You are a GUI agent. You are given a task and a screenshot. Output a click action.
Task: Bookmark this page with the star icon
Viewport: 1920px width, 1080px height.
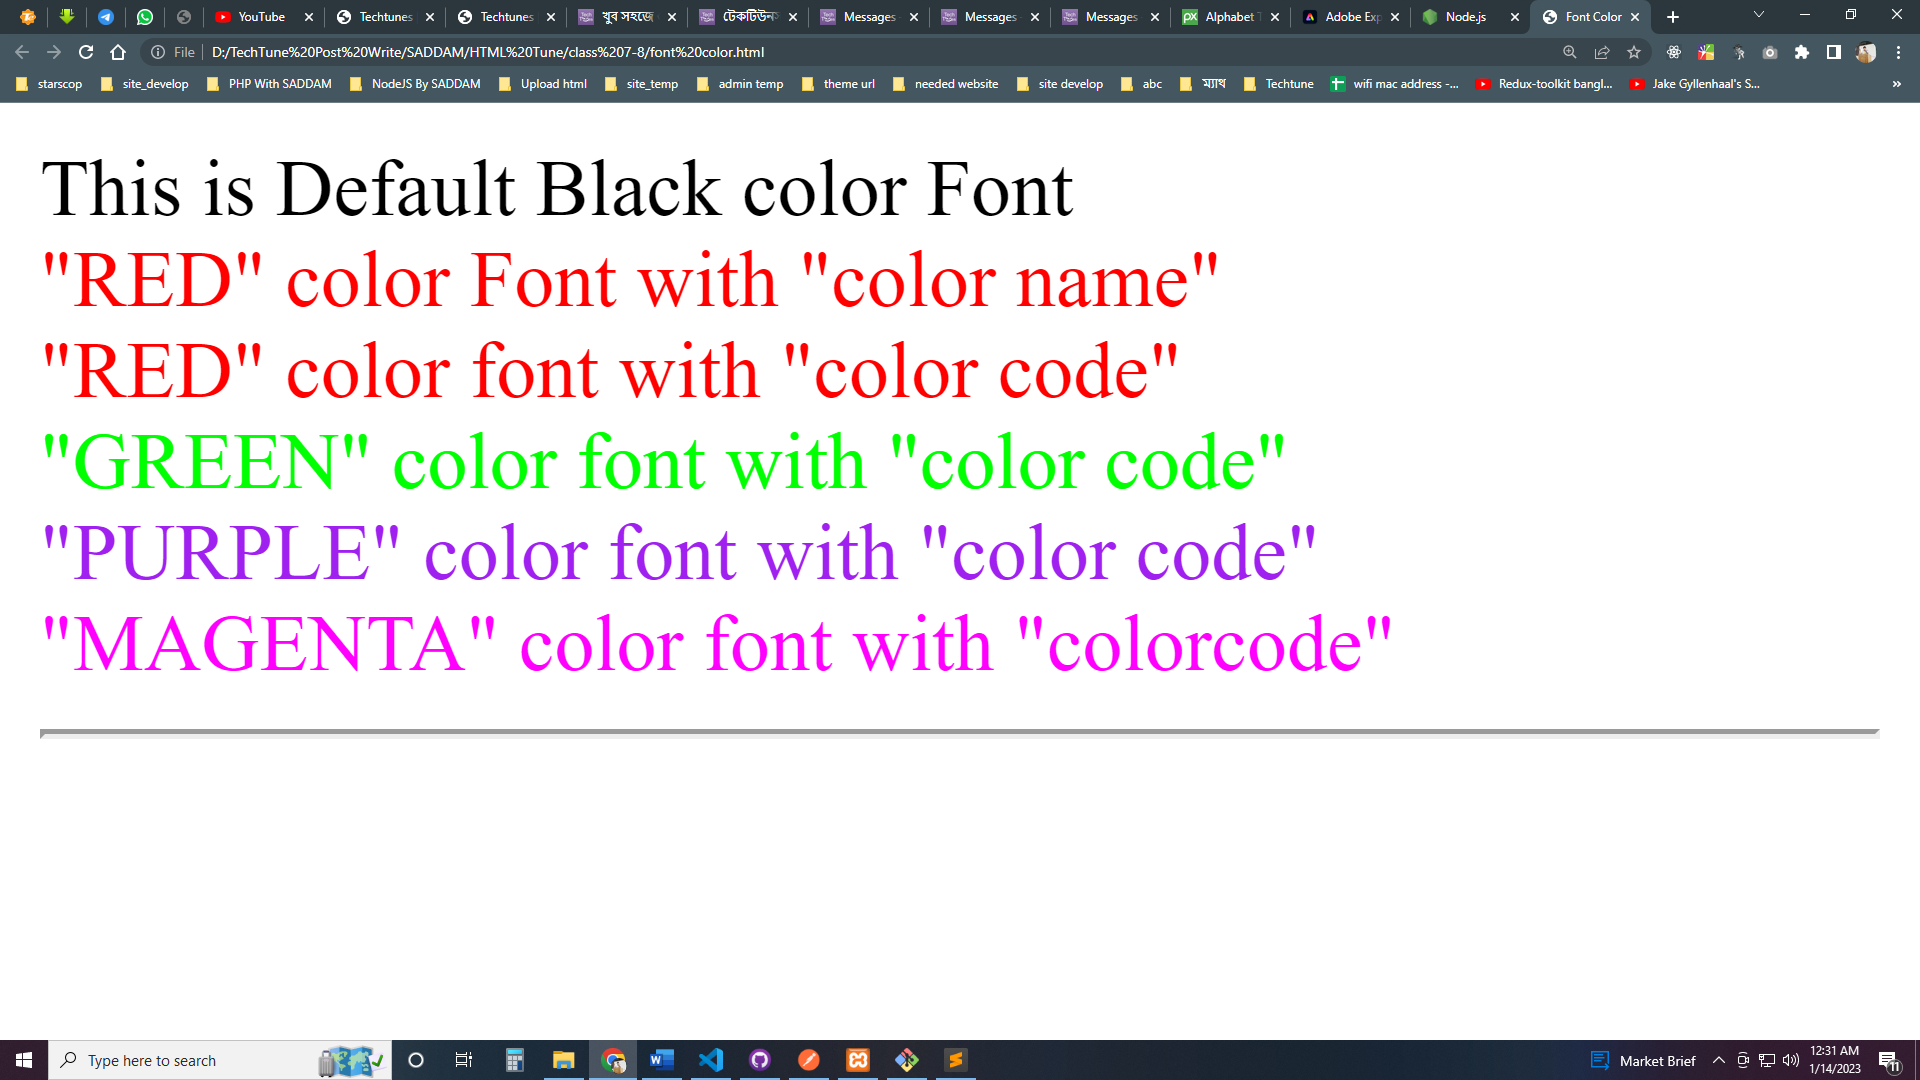[x=1634, y=52]
